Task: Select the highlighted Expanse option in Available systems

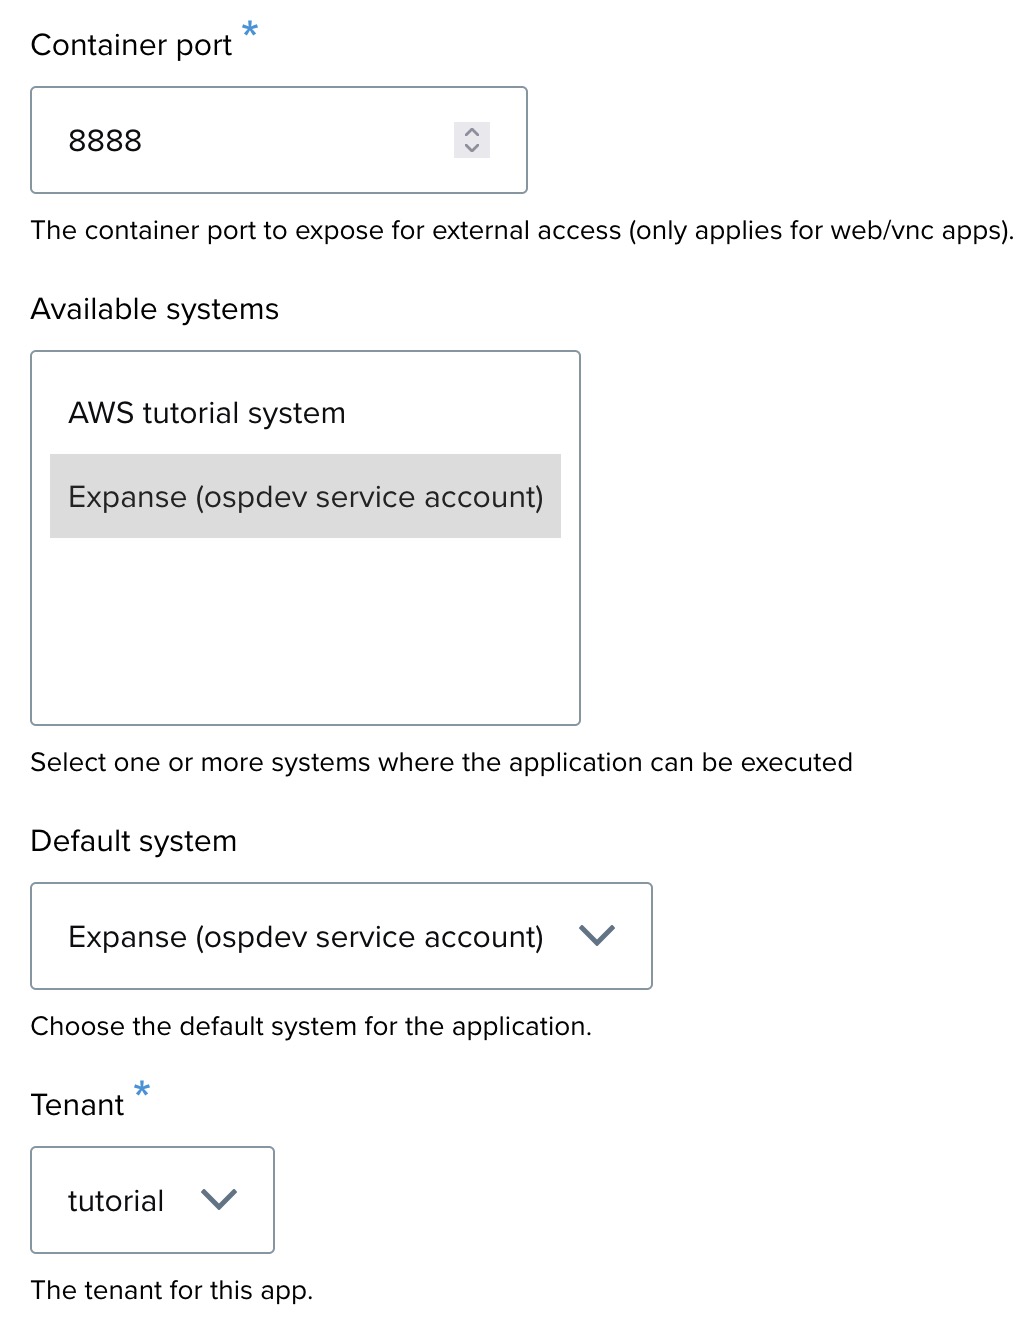Action: point(305,497)
